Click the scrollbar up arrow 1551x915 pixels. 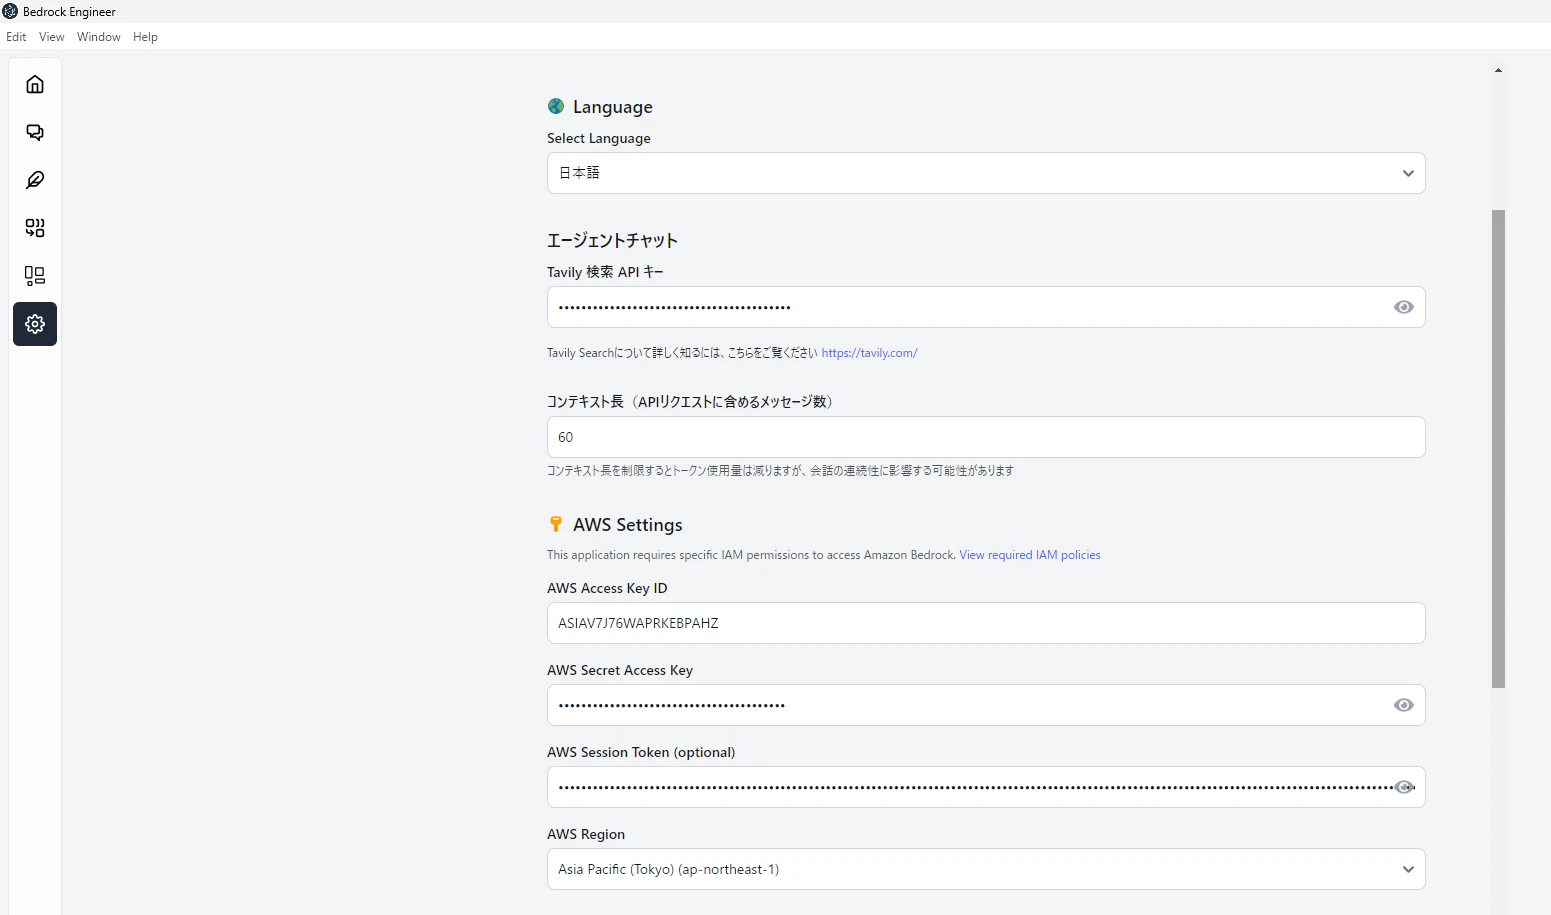(x=1498, y=70)
